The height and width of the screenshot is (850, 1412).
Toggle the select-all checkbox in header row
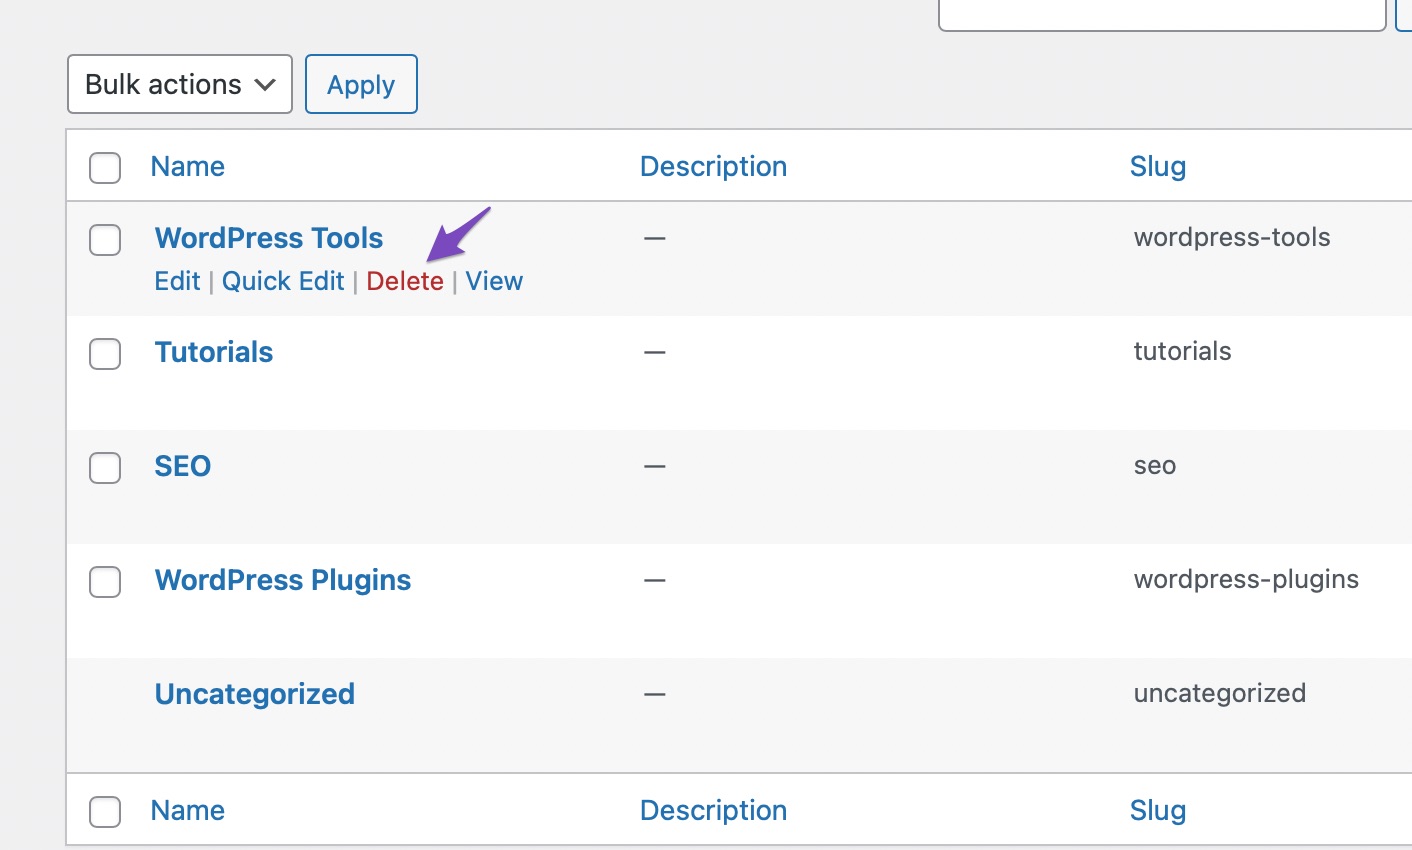click(x=105, y=167)
